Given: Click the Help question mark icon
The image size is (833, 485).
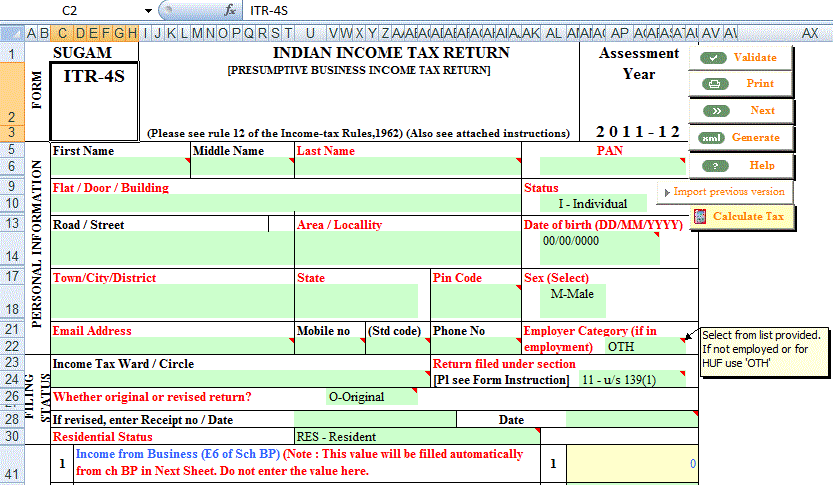Looking at the screenshot, I should (x=715, y=166).
